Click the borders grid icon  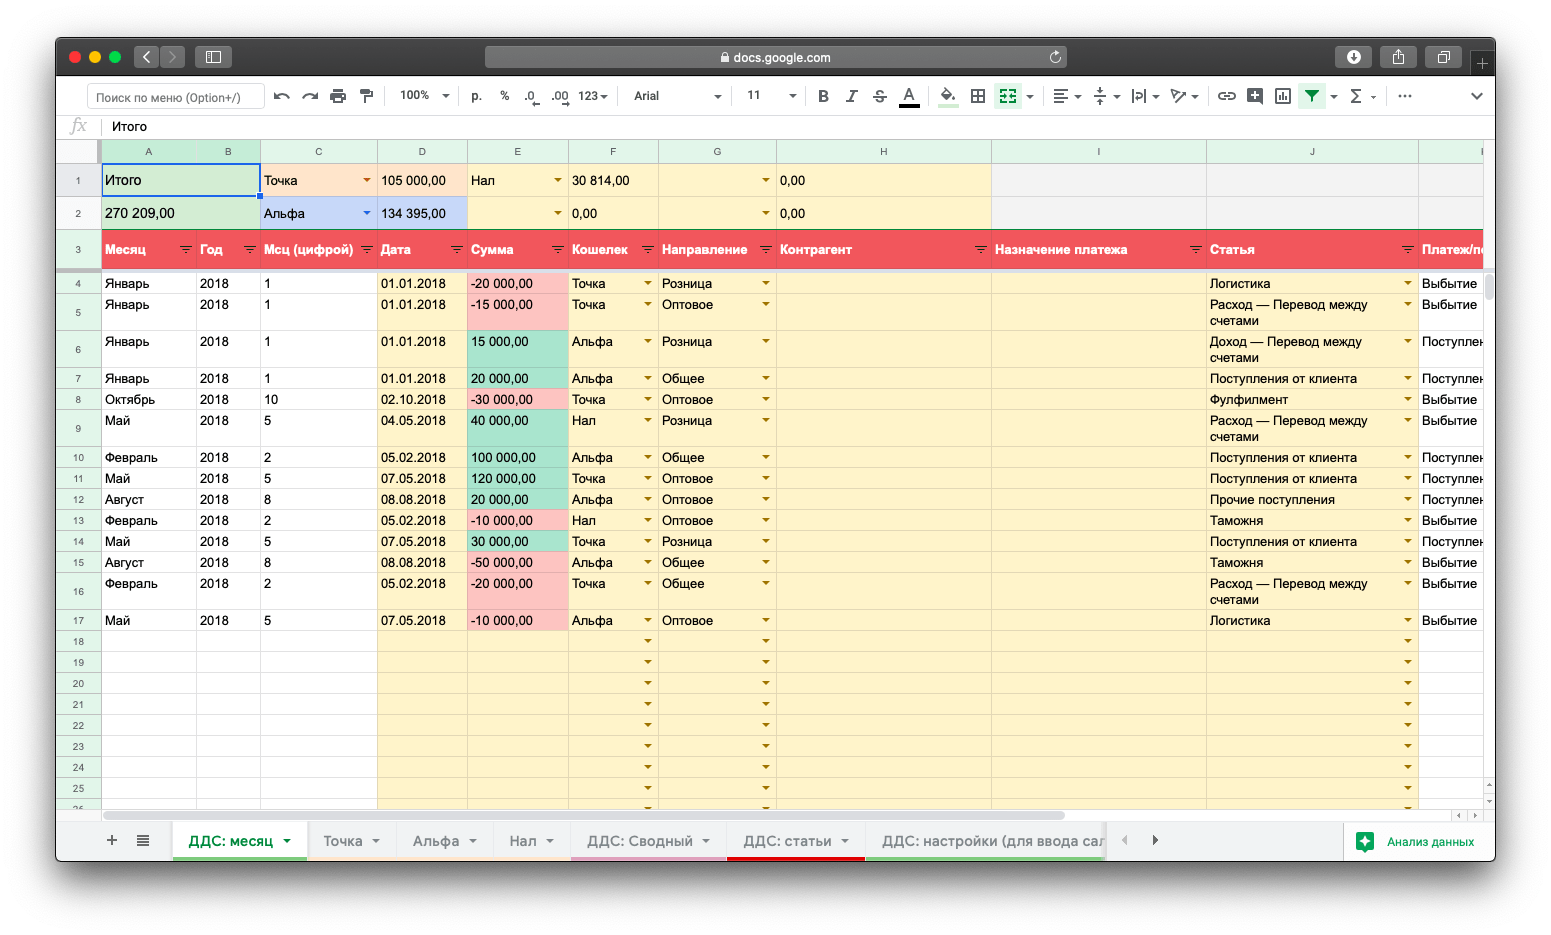click(978, 96)
